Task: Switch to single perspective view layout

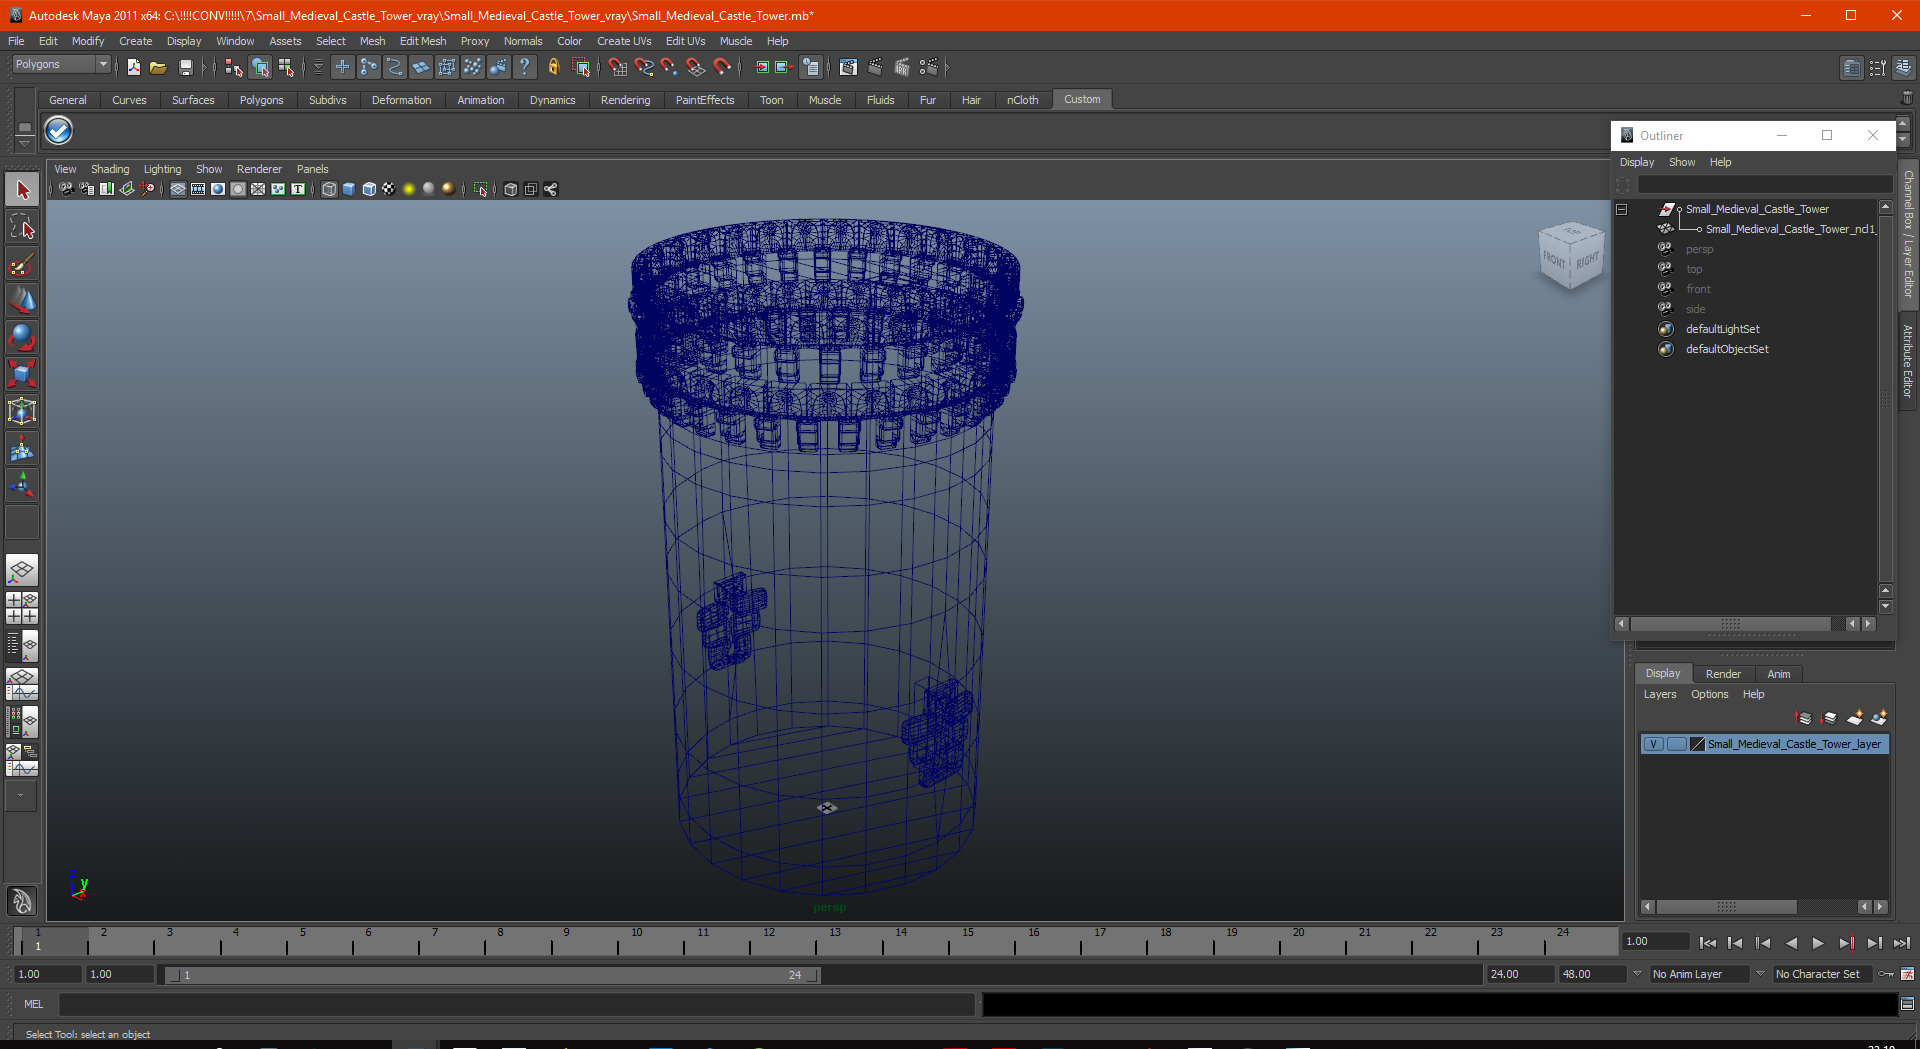Action: pyautogui.click(x=22, y=571)
